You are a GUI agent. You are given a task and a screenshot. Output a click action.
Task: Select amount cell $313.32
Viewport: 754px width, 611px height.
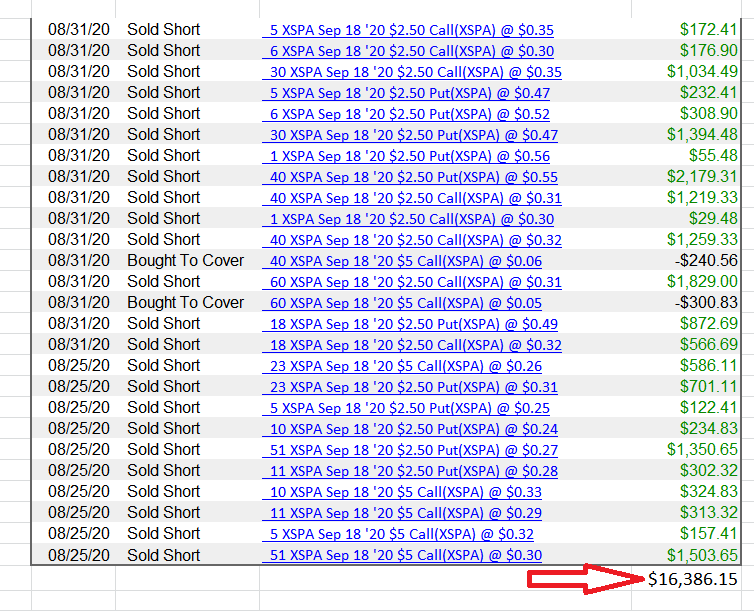click(708, 512)
